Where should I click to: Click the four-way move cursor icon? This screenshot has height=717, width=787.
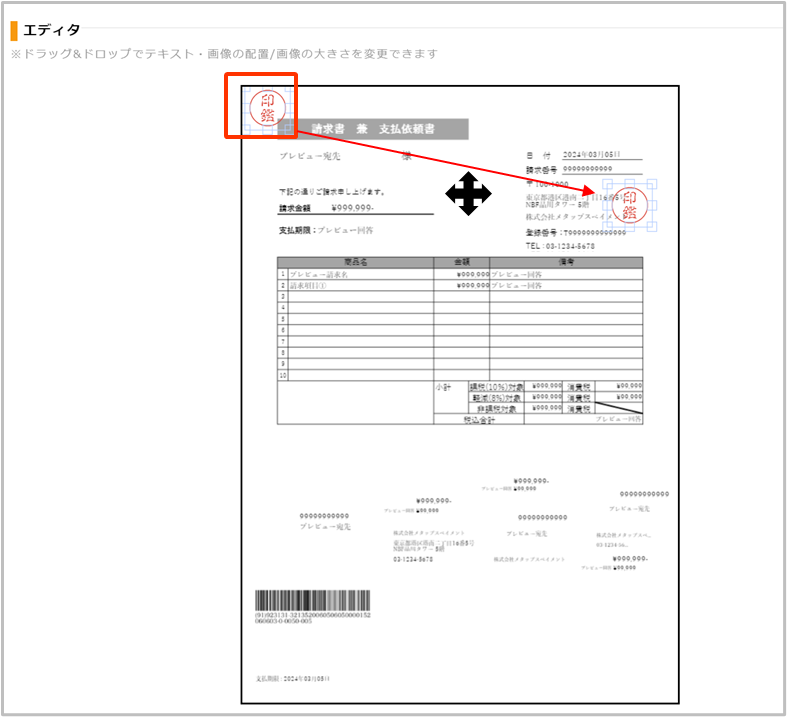(x=466, y=193)
